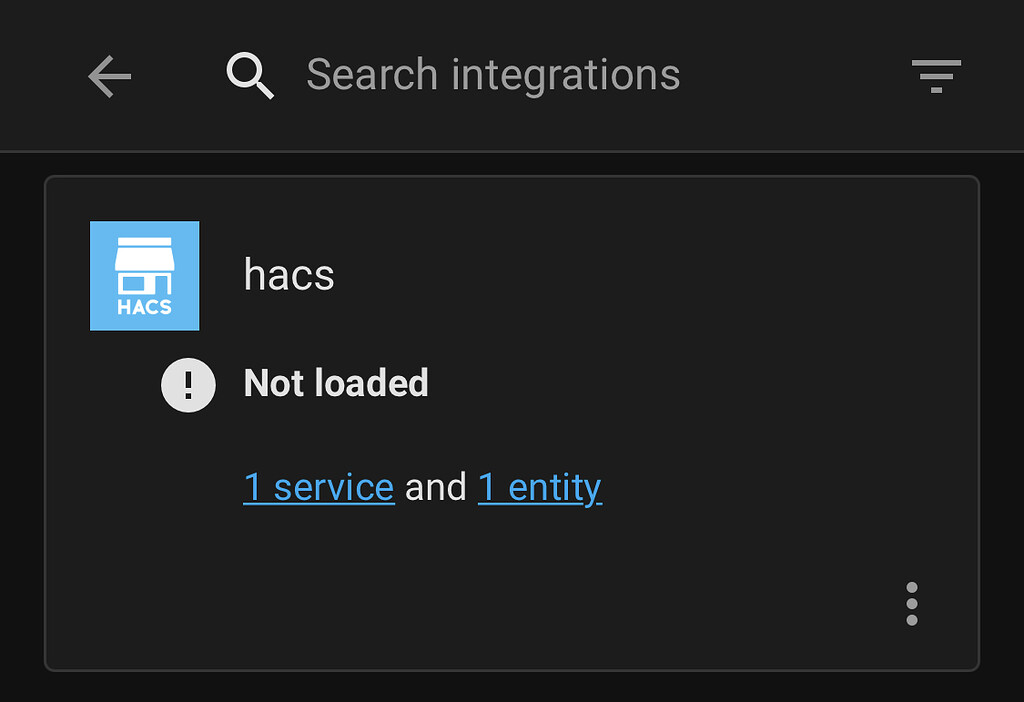Screen dimensions: 1024x702
Task: Open the integration filter dropdown
Action: [935, 74]
